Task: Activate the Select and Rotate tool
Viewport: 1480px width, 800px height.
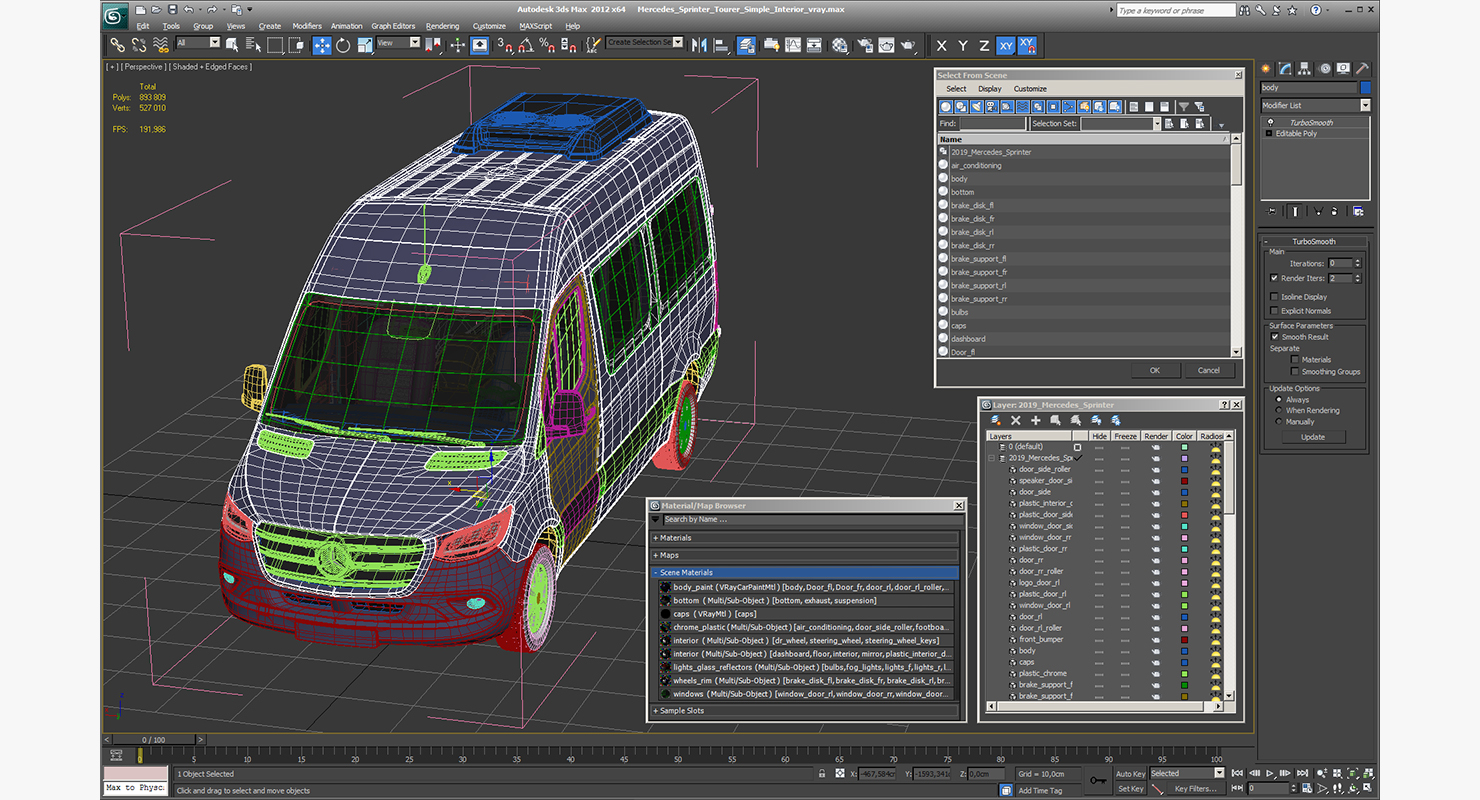Action: (343, 45)
